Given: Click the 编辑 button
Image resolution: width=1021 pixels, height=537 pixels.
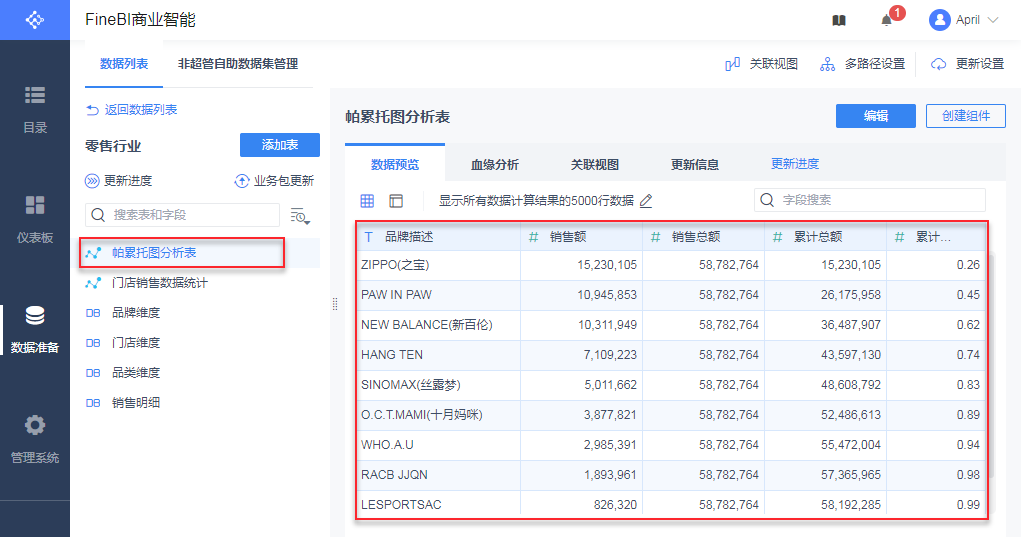Looking at the screenshot, I should [876, 116].
